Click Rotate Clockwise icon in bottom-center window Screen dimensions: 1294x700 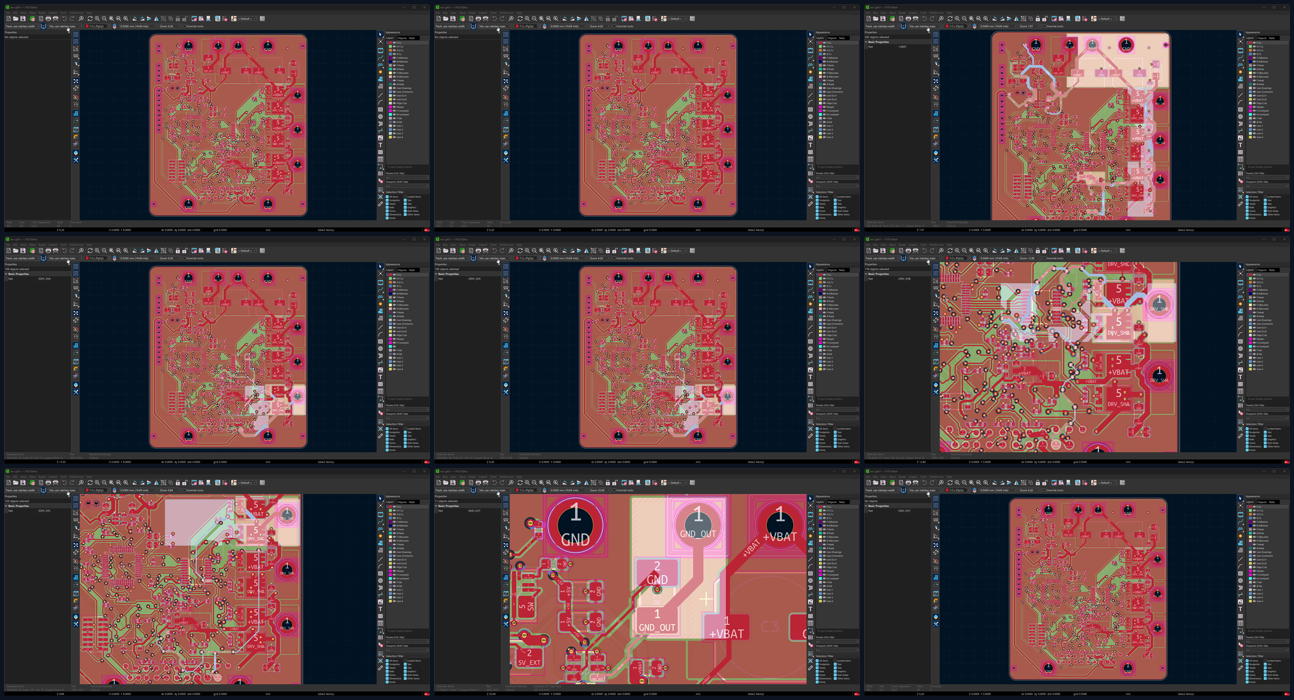tap(572, 482)
